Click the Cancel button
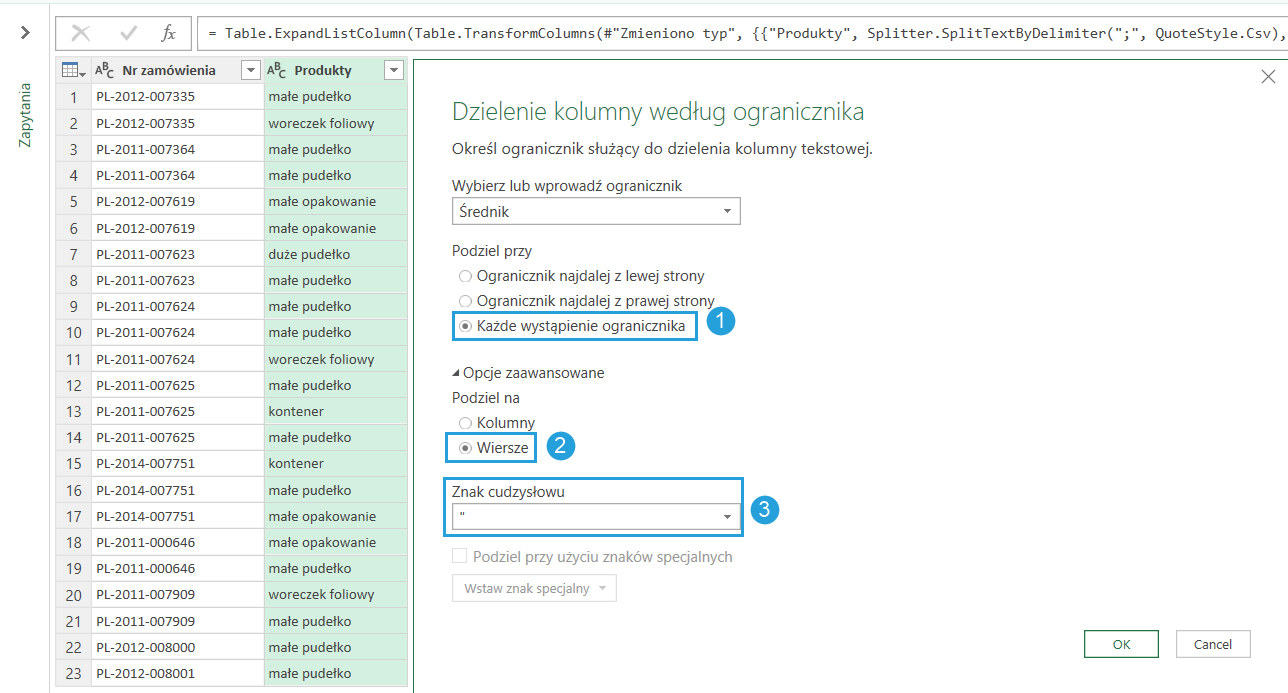 coord(1213,645)
